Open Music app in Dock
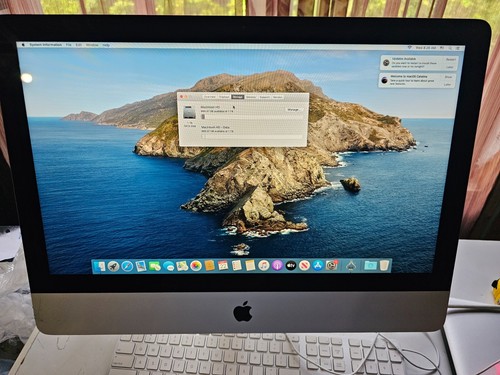This screenshot has width=500, height=375. coord(264,266)
